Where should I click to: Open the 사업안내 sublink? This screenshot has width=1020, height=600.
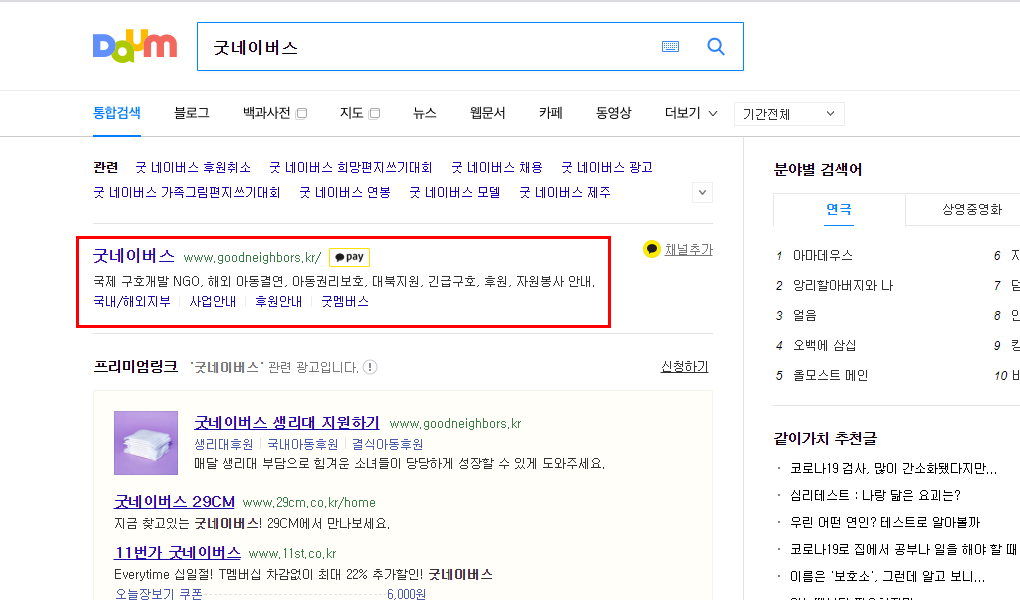pyautogui.click(x=213, y=302)
